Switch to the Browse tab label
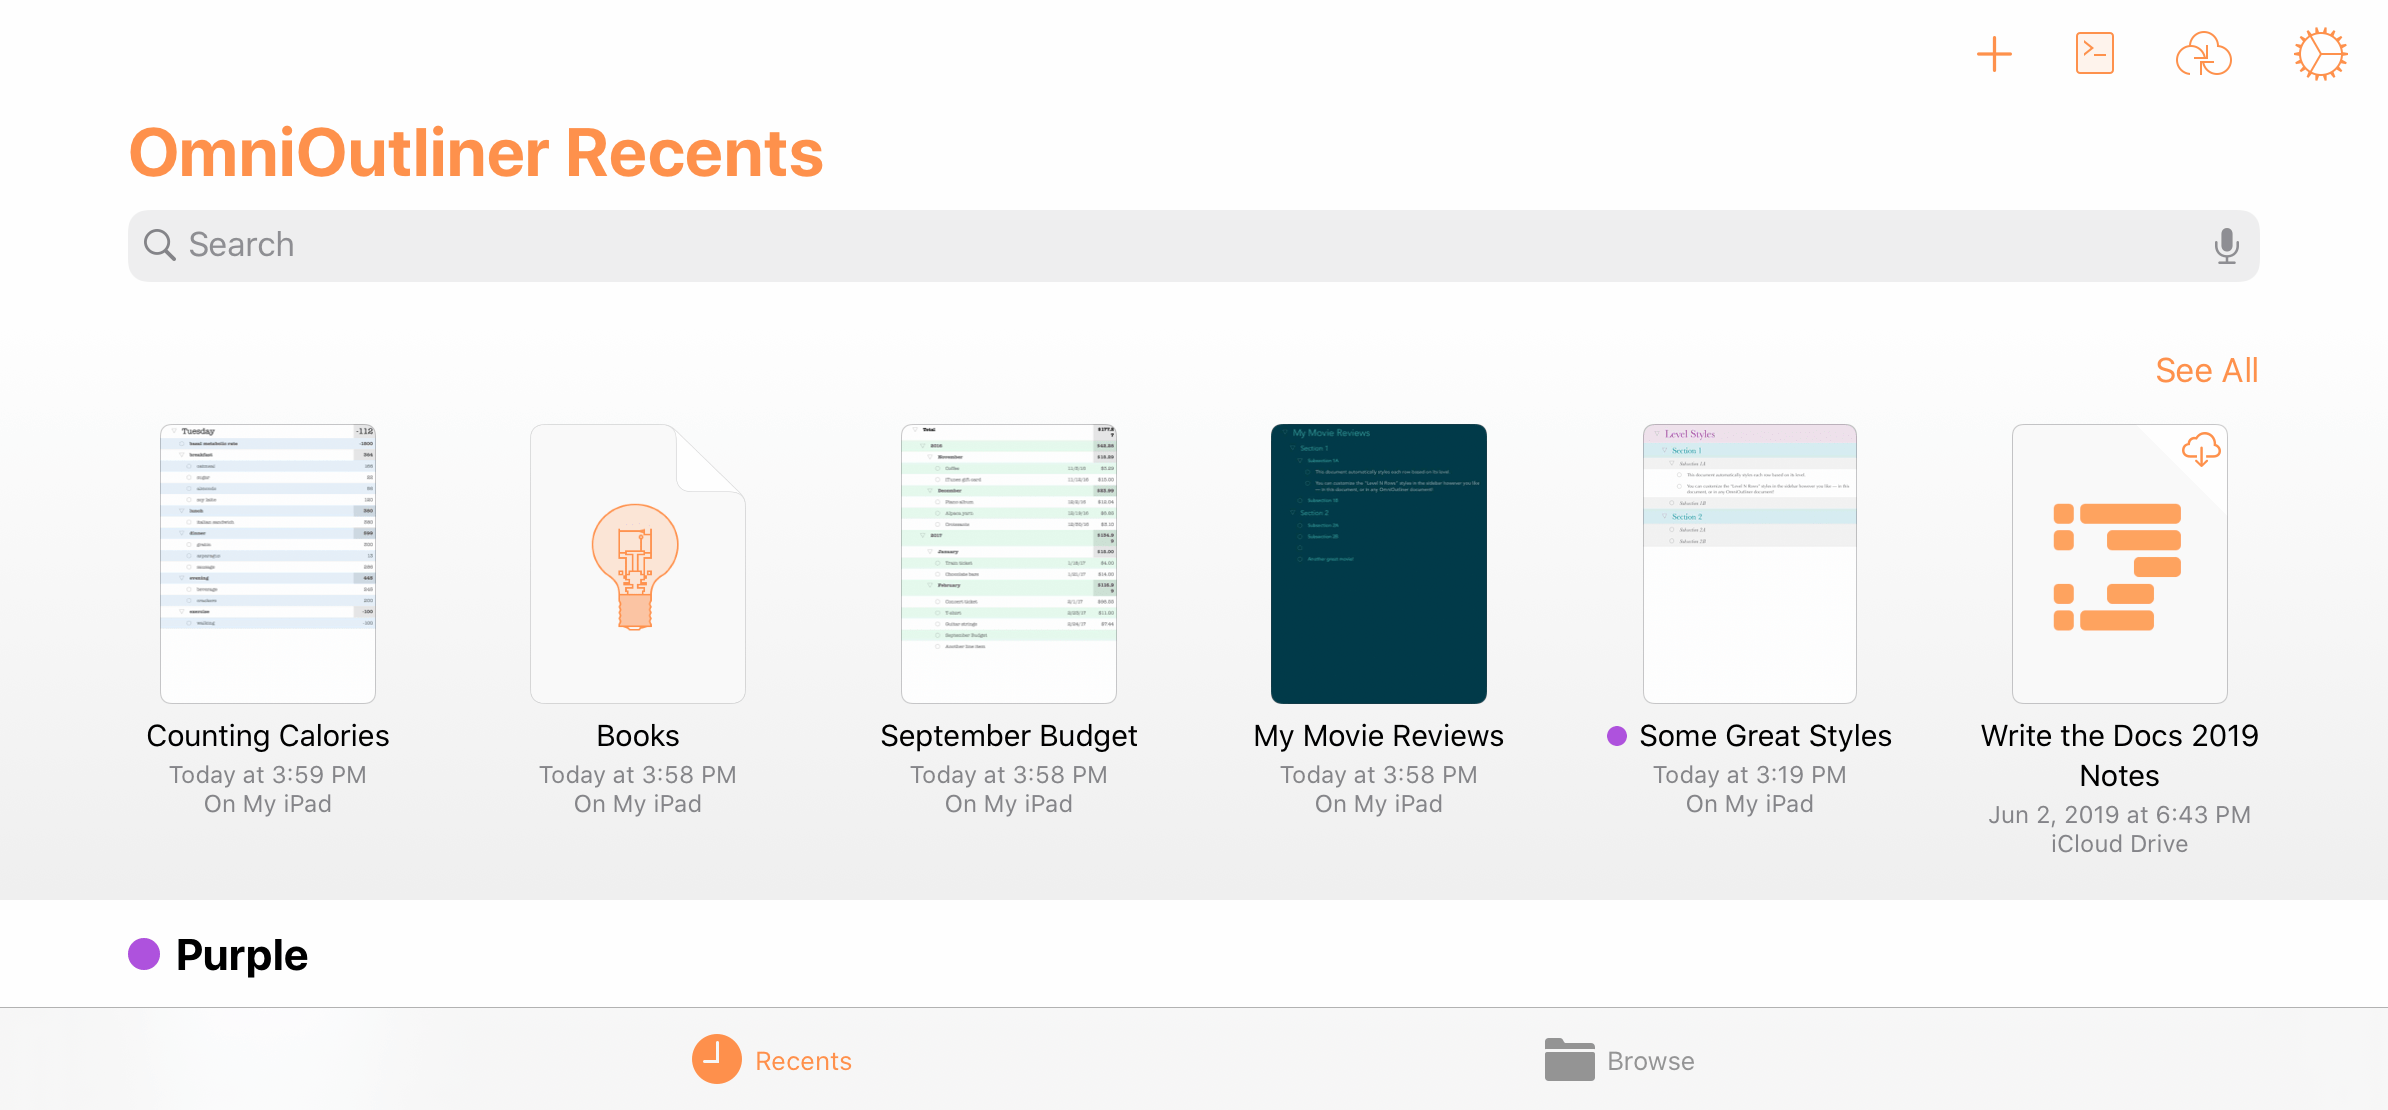The height and width of the screenshot is (1110, 2388). coord(1651,1061)
